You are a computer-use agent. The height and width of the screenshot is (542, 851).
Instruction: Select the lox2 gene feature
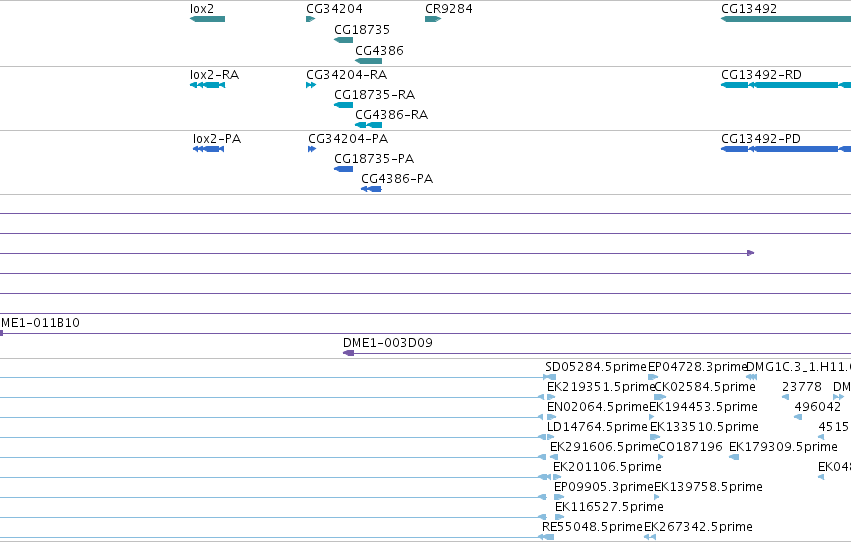click(x=207, y=19)
